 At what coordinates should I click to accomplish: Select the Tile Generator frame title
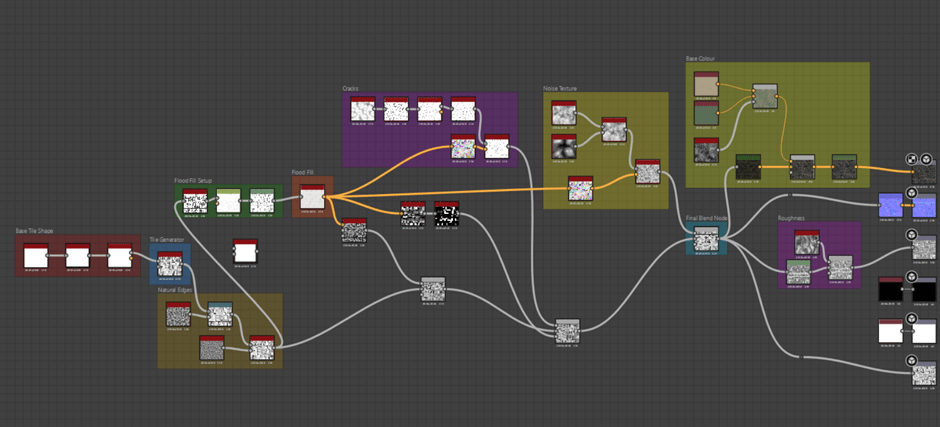[x=166, y=239]
